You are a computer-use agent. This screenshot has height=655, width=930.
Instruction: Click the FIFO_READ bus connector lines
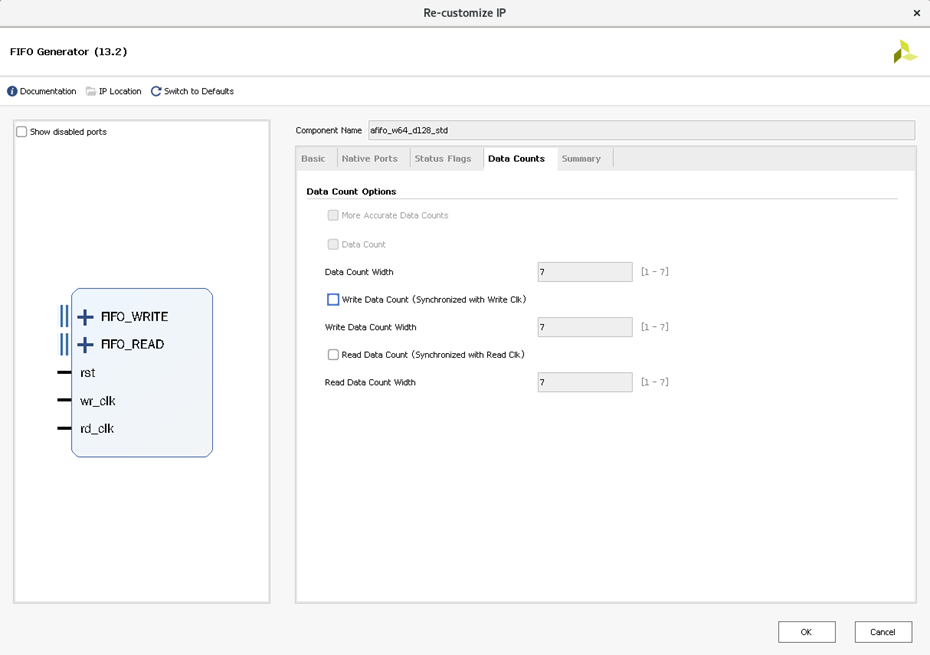[64, 344]
